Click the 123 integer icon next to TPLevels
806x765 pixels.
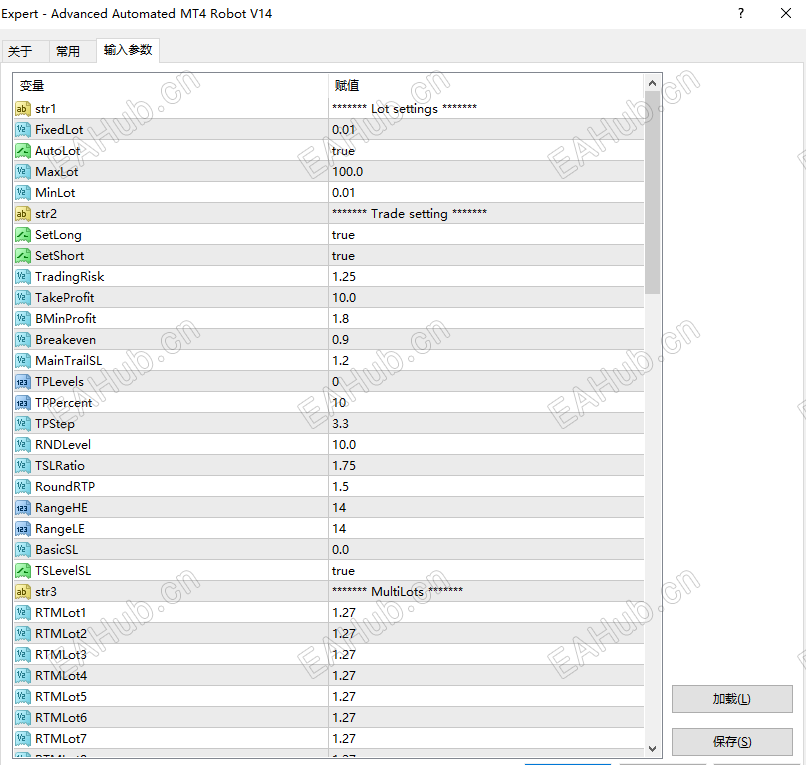coord(22,381)
